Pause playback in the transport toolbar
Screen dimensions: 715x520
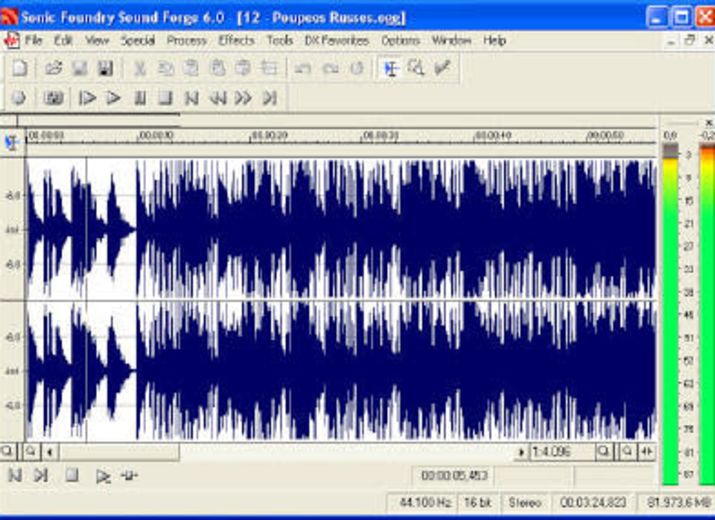click(x=140, y=98)
